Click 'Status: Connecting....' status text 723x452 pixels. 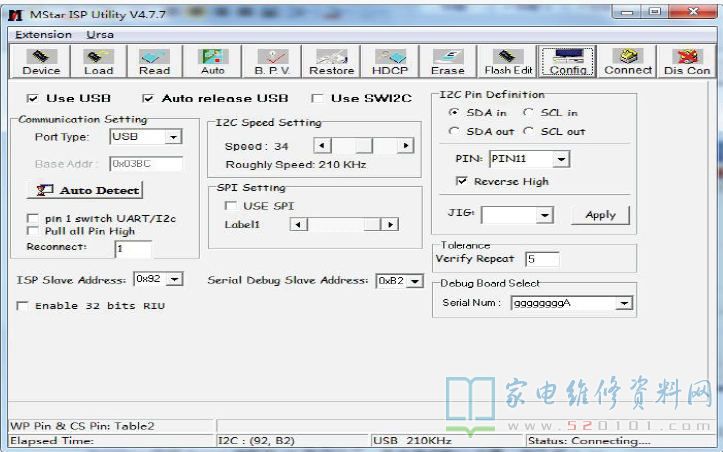click(589, 440)
